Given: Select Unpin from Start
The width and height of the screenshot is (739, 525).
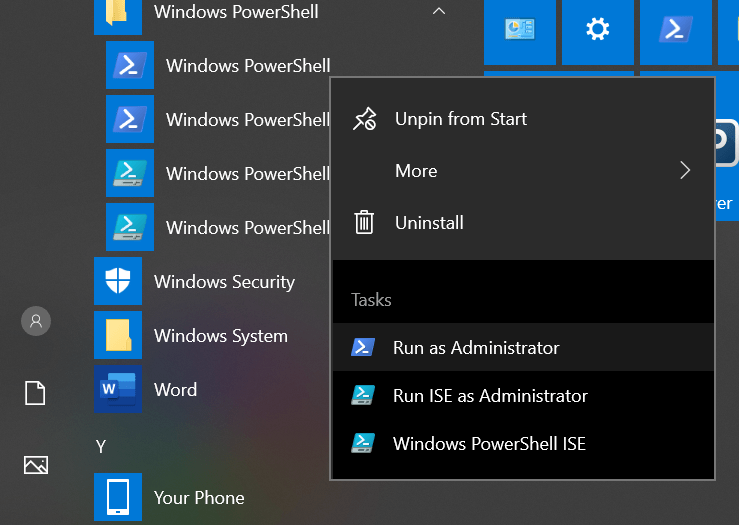Looking at the screenshot, I should 460,119.
